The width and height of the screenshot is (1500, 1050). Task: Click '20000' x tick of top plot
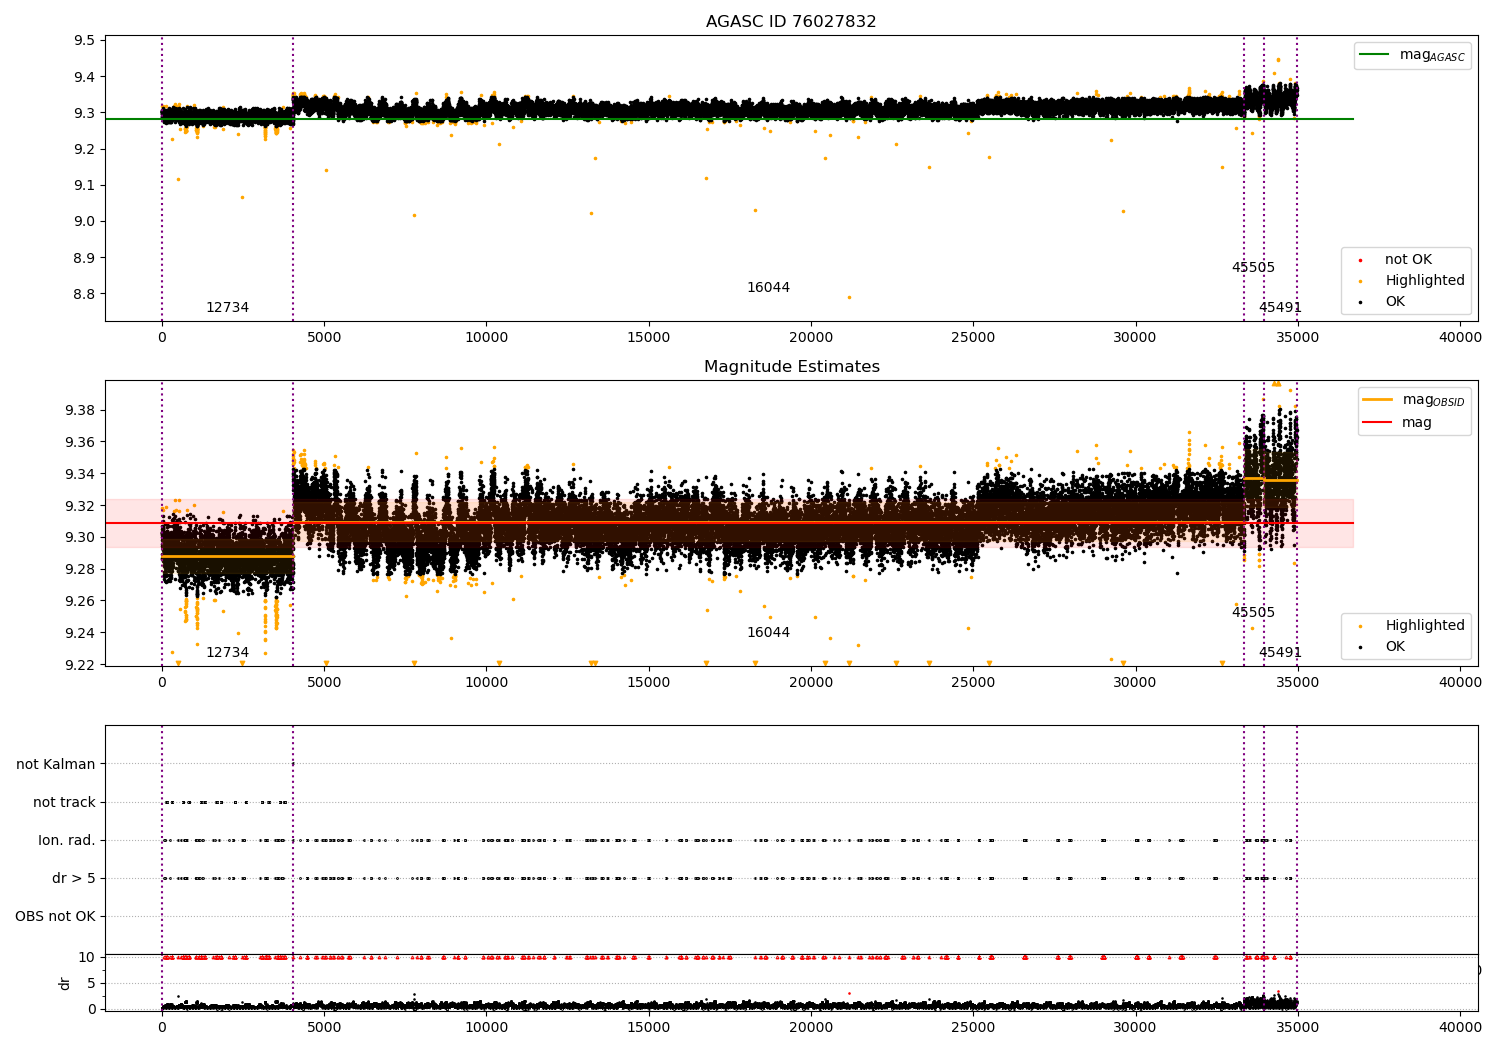pyautogui.click(x=811, y=338)
